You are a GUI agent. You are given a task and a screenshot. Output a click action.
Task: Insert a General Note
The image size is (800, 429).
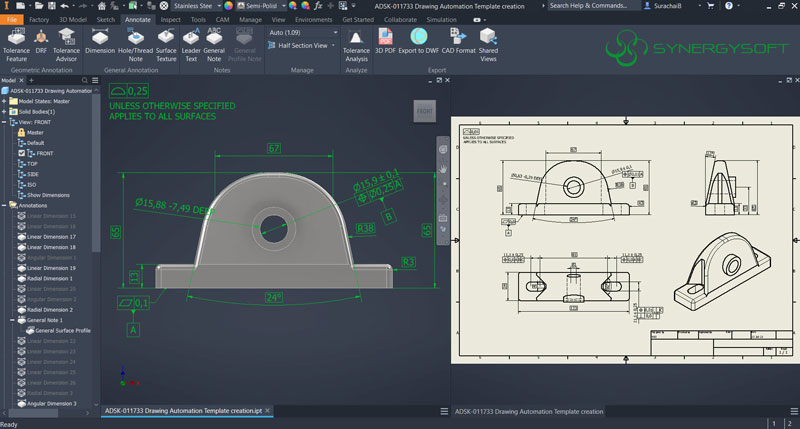tap(214, 45)
